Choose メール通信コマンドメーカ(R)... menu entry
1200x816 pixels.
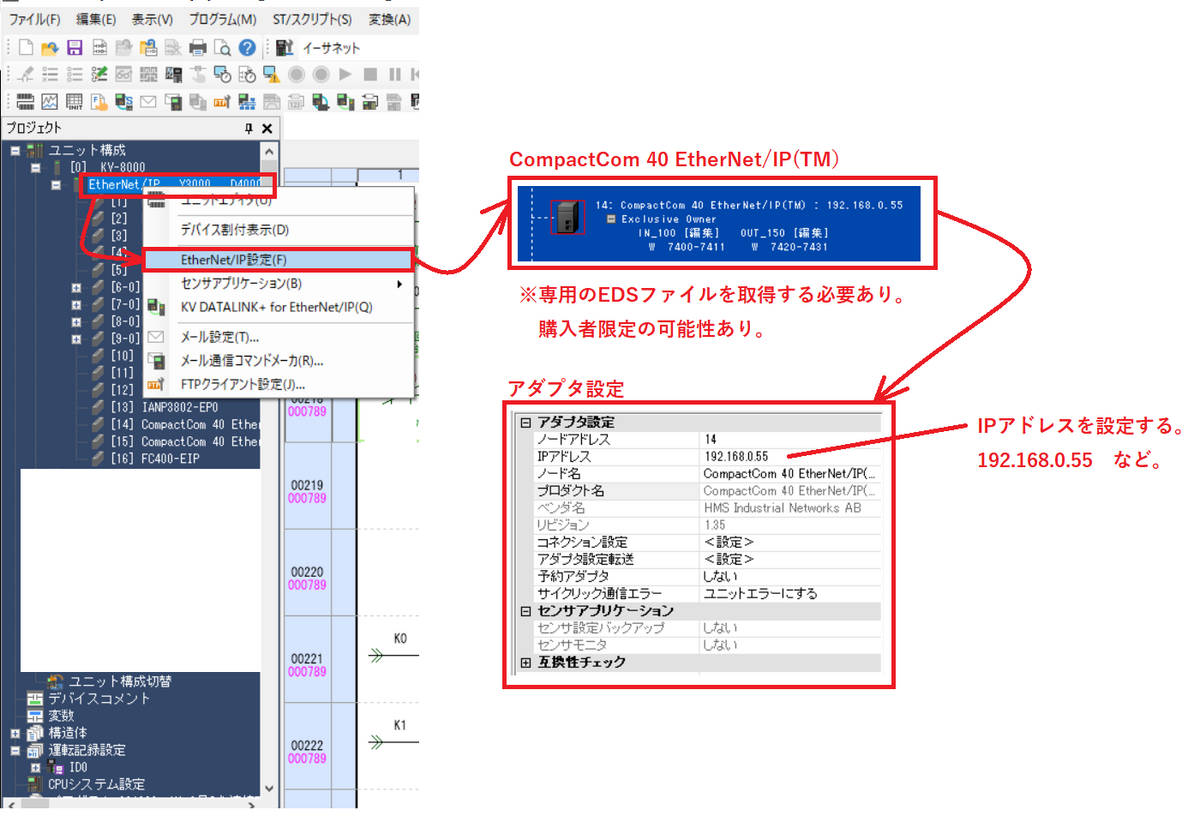(x=279, y=361)
